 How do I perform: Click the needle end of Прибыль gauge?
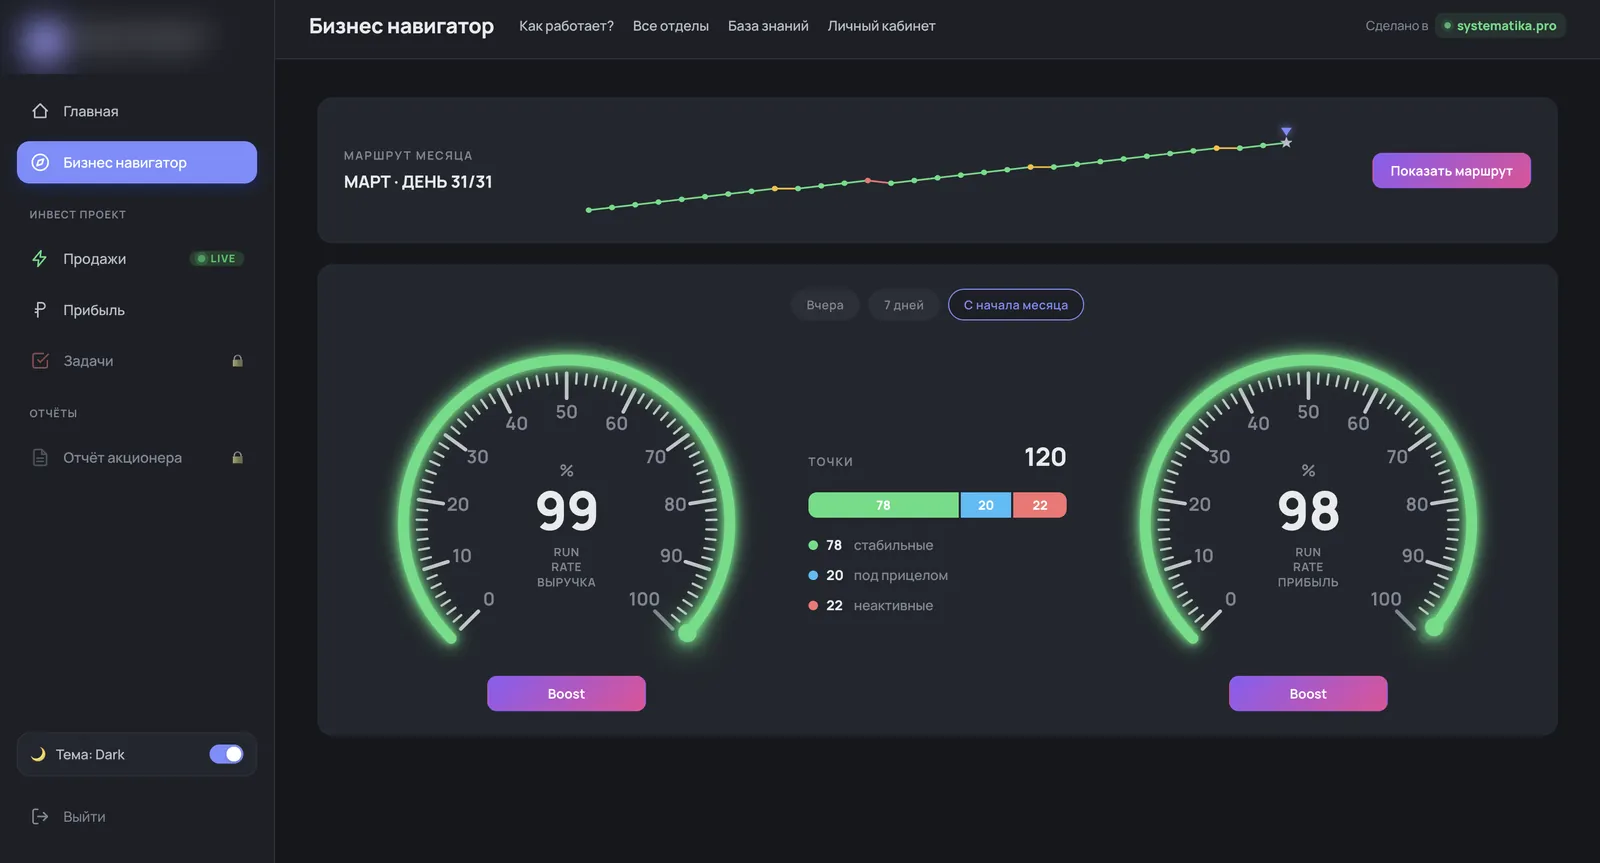[x=1434, y=628]
